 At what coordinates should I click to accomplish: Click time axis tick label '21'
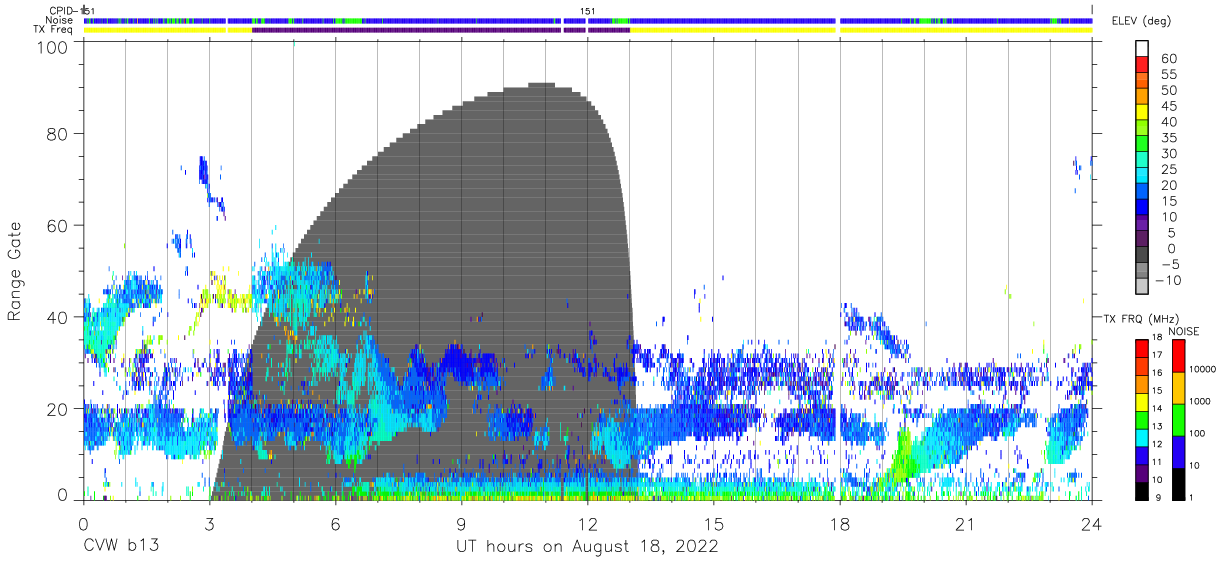coord(966,525)
